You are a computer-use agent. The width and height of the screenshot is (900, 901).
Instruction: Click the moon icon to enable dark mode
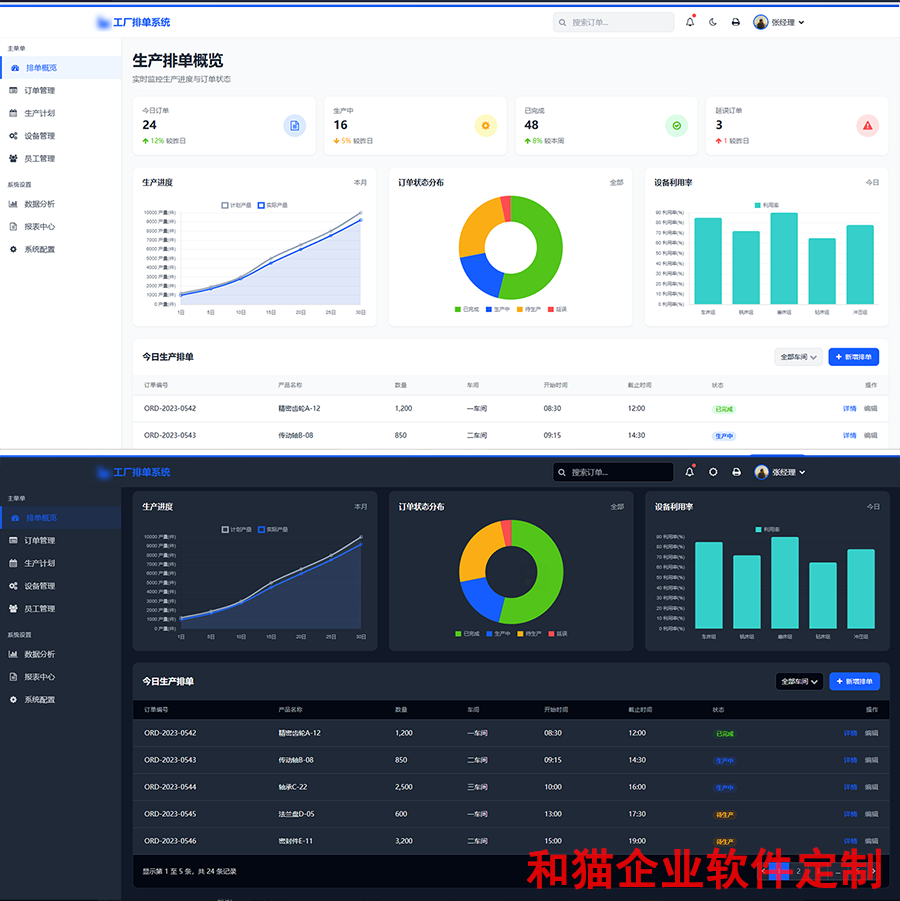pos(713,22)
